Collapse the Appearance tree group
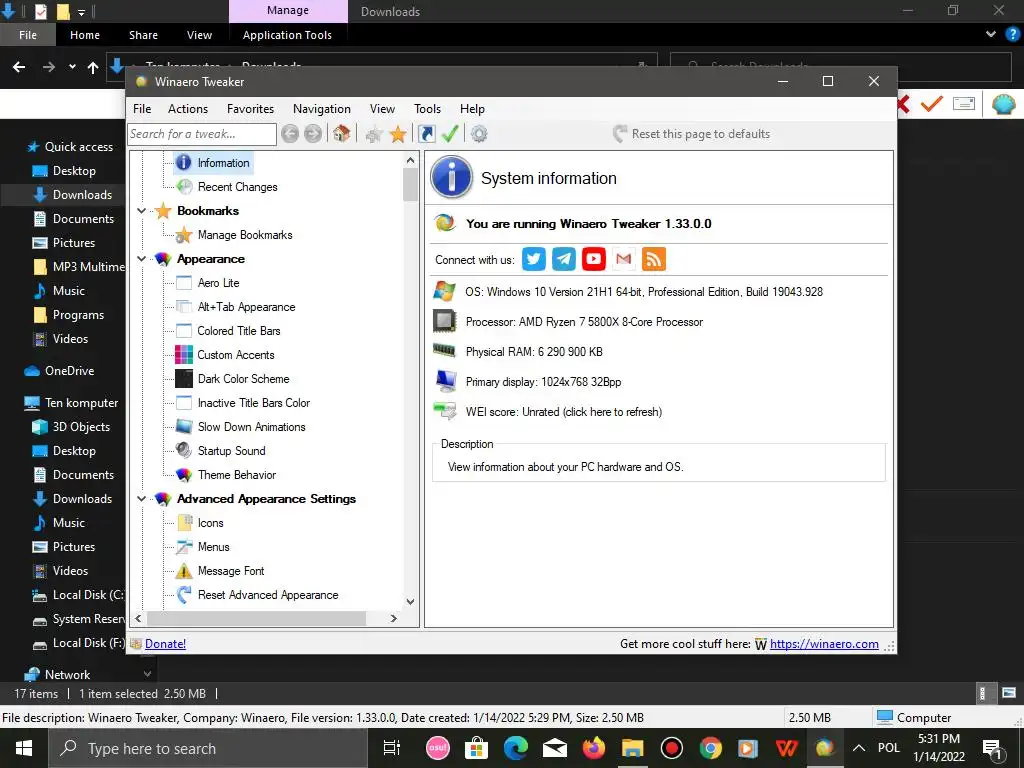The width and height of the screenshot is (1024, 768). [142, 259]
